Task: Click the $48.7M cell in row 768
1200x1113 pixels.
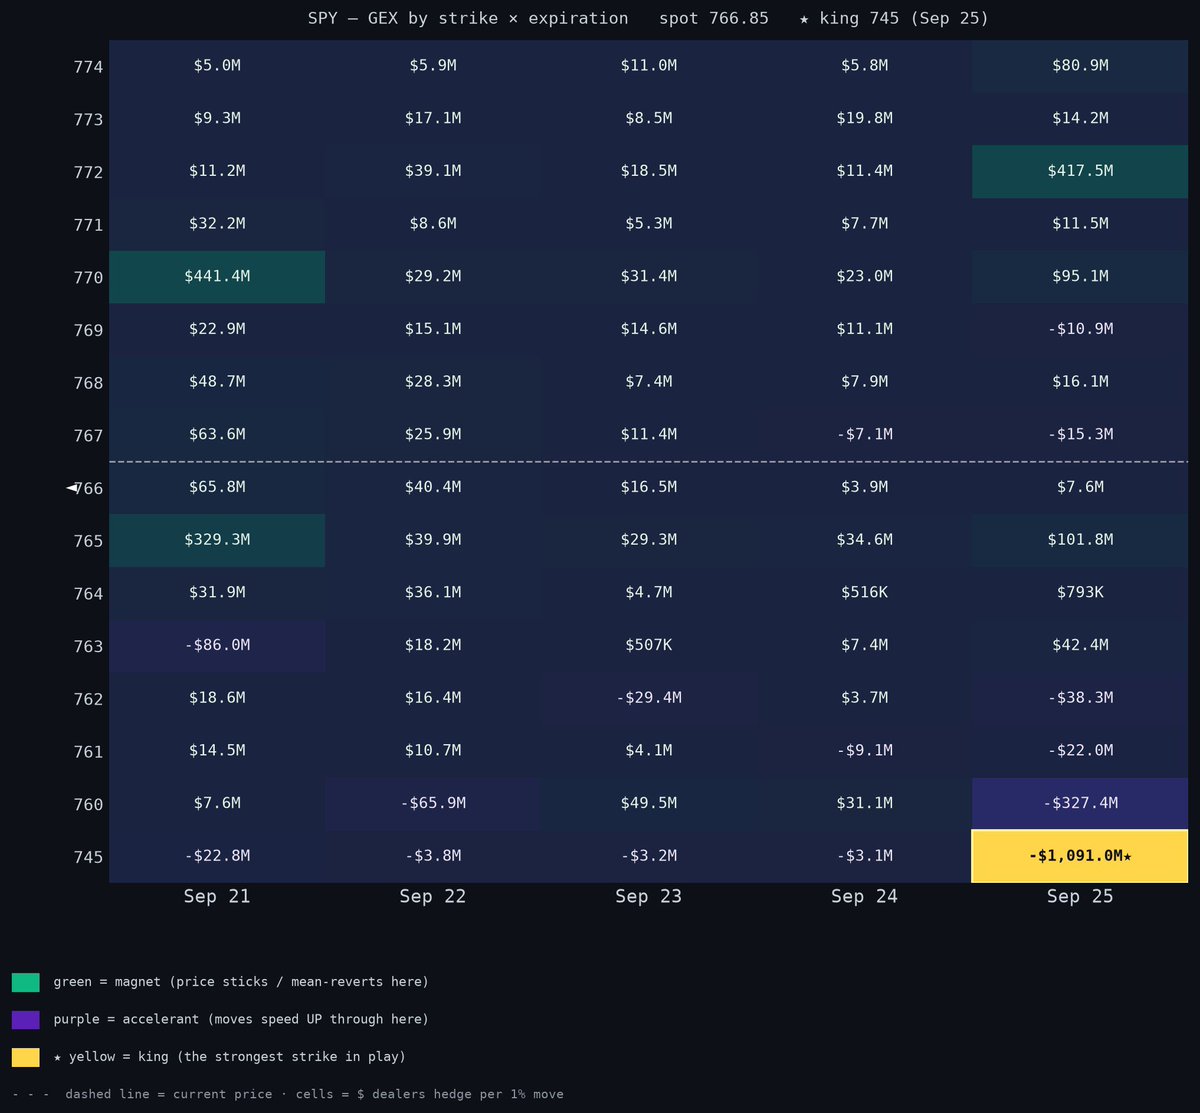Action: click(x=217, y=382)
